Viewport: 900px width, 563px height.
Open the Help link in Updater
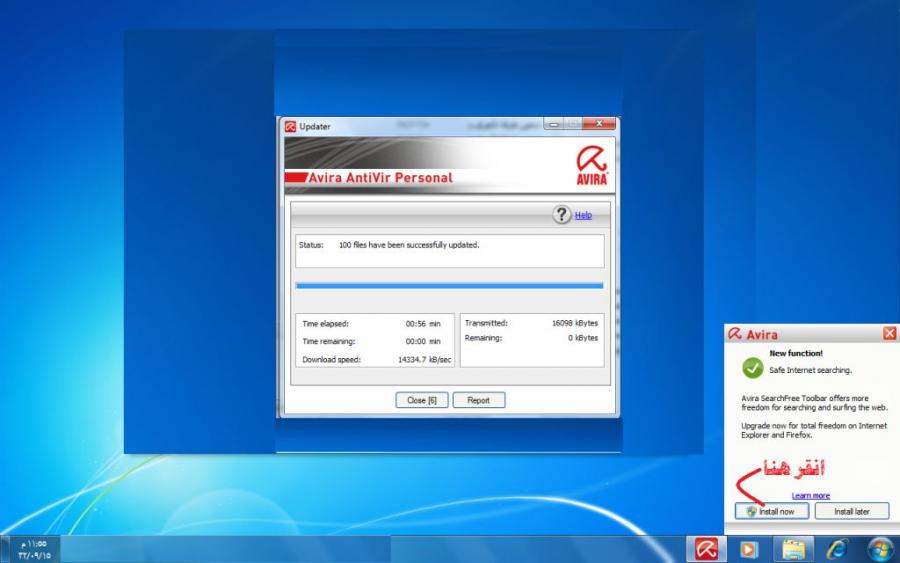(x=583, y=215)
